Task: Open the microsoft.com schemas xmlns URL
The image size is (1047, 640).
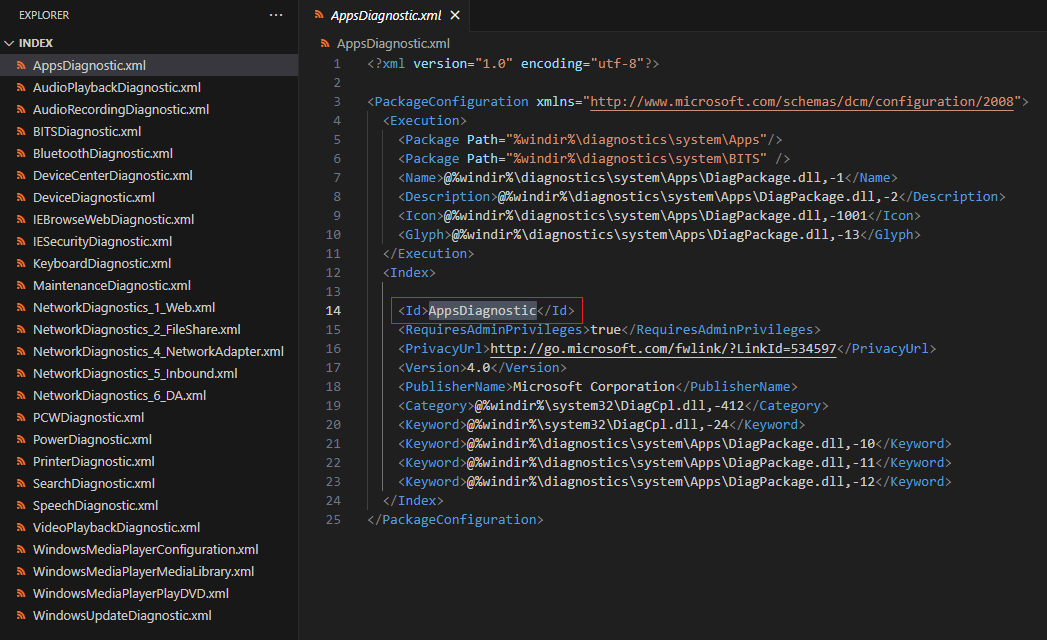Action: click(x=804, y=102)
